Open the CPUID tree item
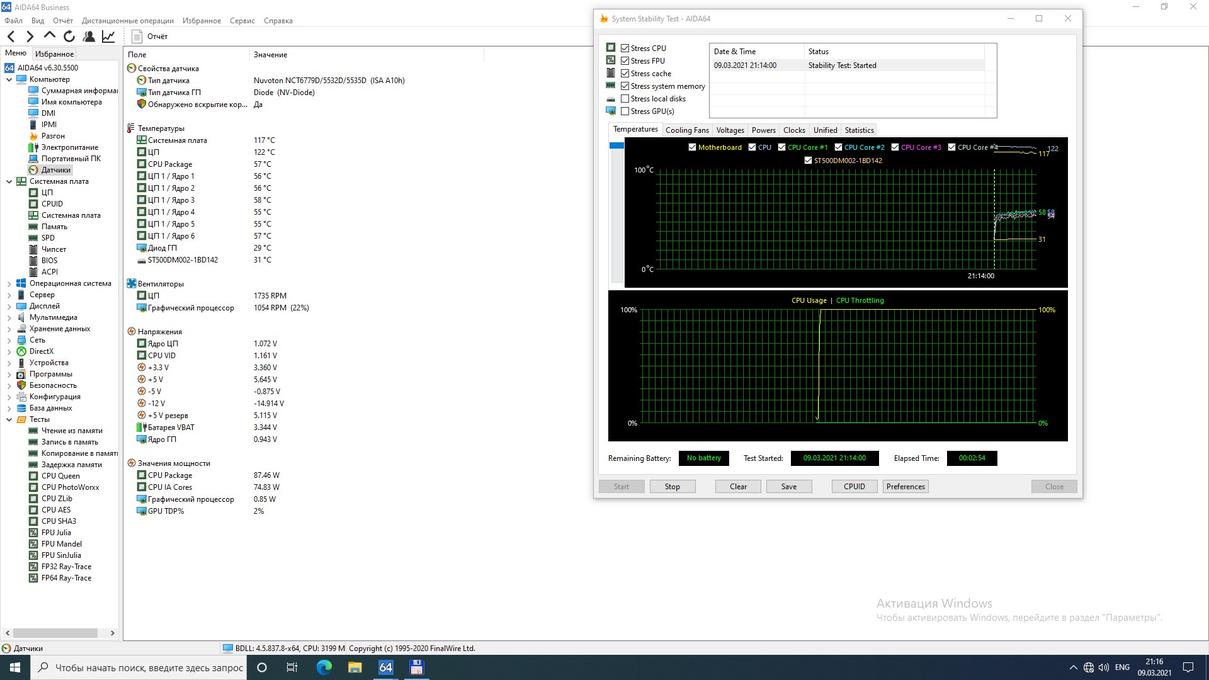This screenshot has height=680, width=1209. click(52, 204)
